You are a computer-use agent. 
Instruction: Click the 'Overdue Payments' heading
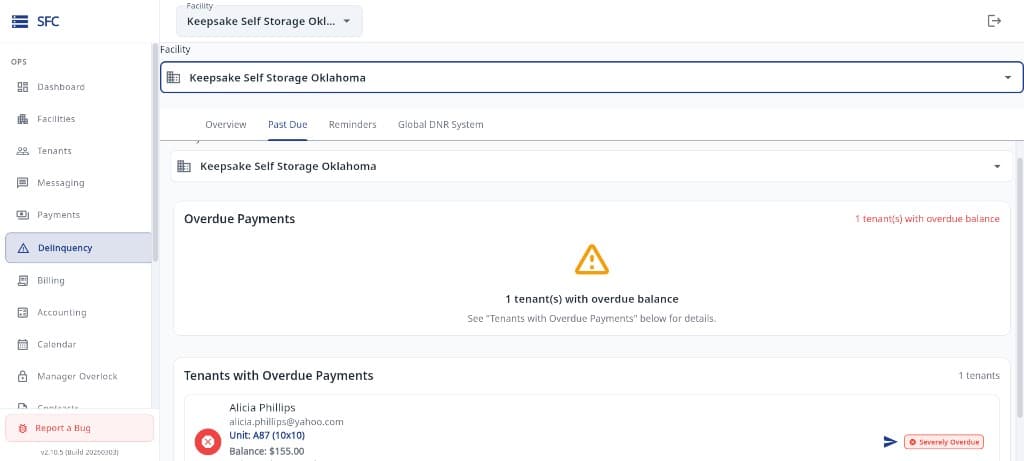pyautogui.click(x=240, y=219)
